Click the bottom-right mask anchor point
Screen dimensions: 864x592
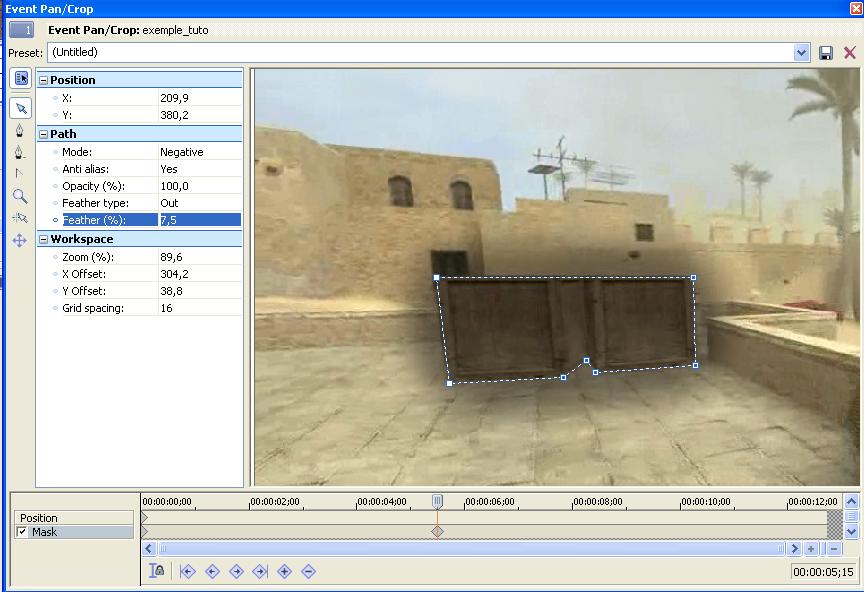pos(695,365)
